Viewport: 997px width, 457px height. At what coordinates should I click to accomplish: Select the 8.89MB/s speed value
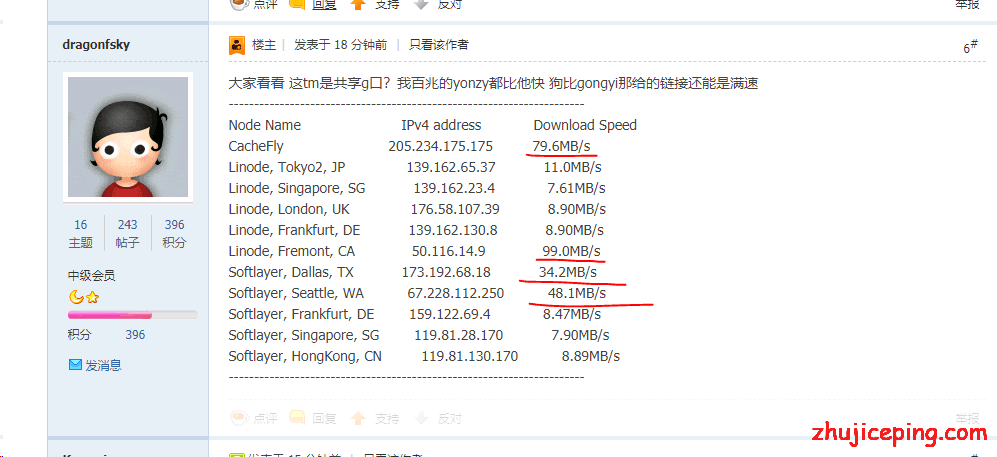pyautogui.click(x=591, y=356)
